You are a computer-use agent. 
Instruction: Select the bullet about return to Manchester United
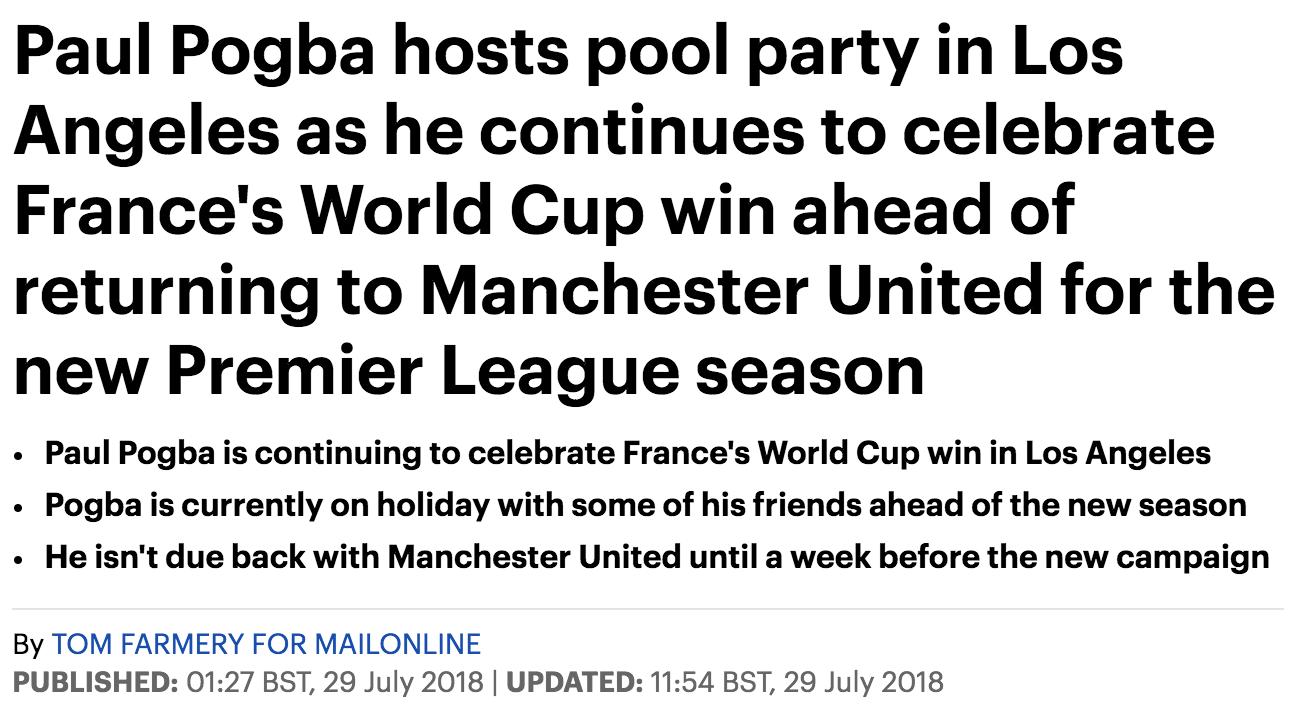click(x=656, y=556)
